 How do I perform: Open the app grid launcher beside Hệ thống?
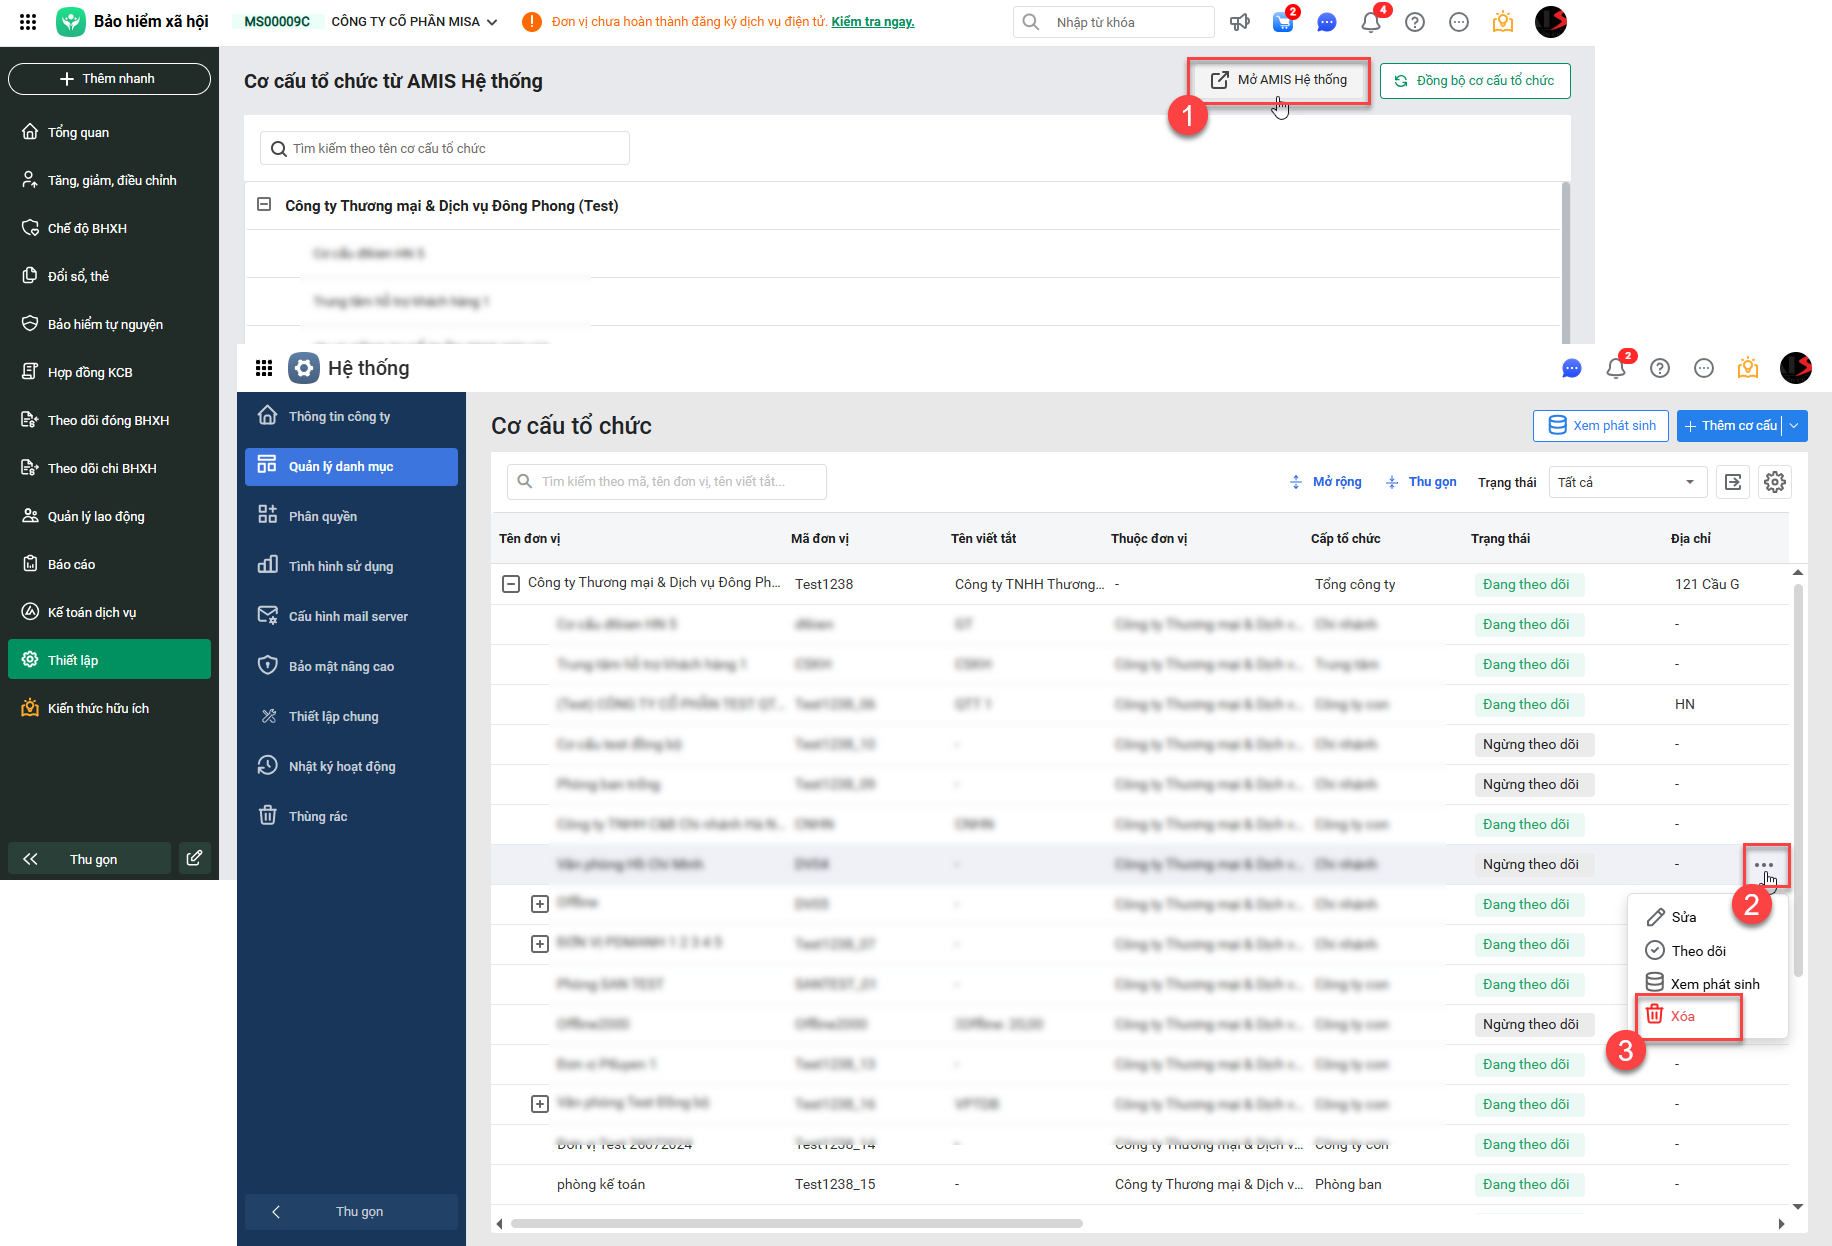(264, 368)
